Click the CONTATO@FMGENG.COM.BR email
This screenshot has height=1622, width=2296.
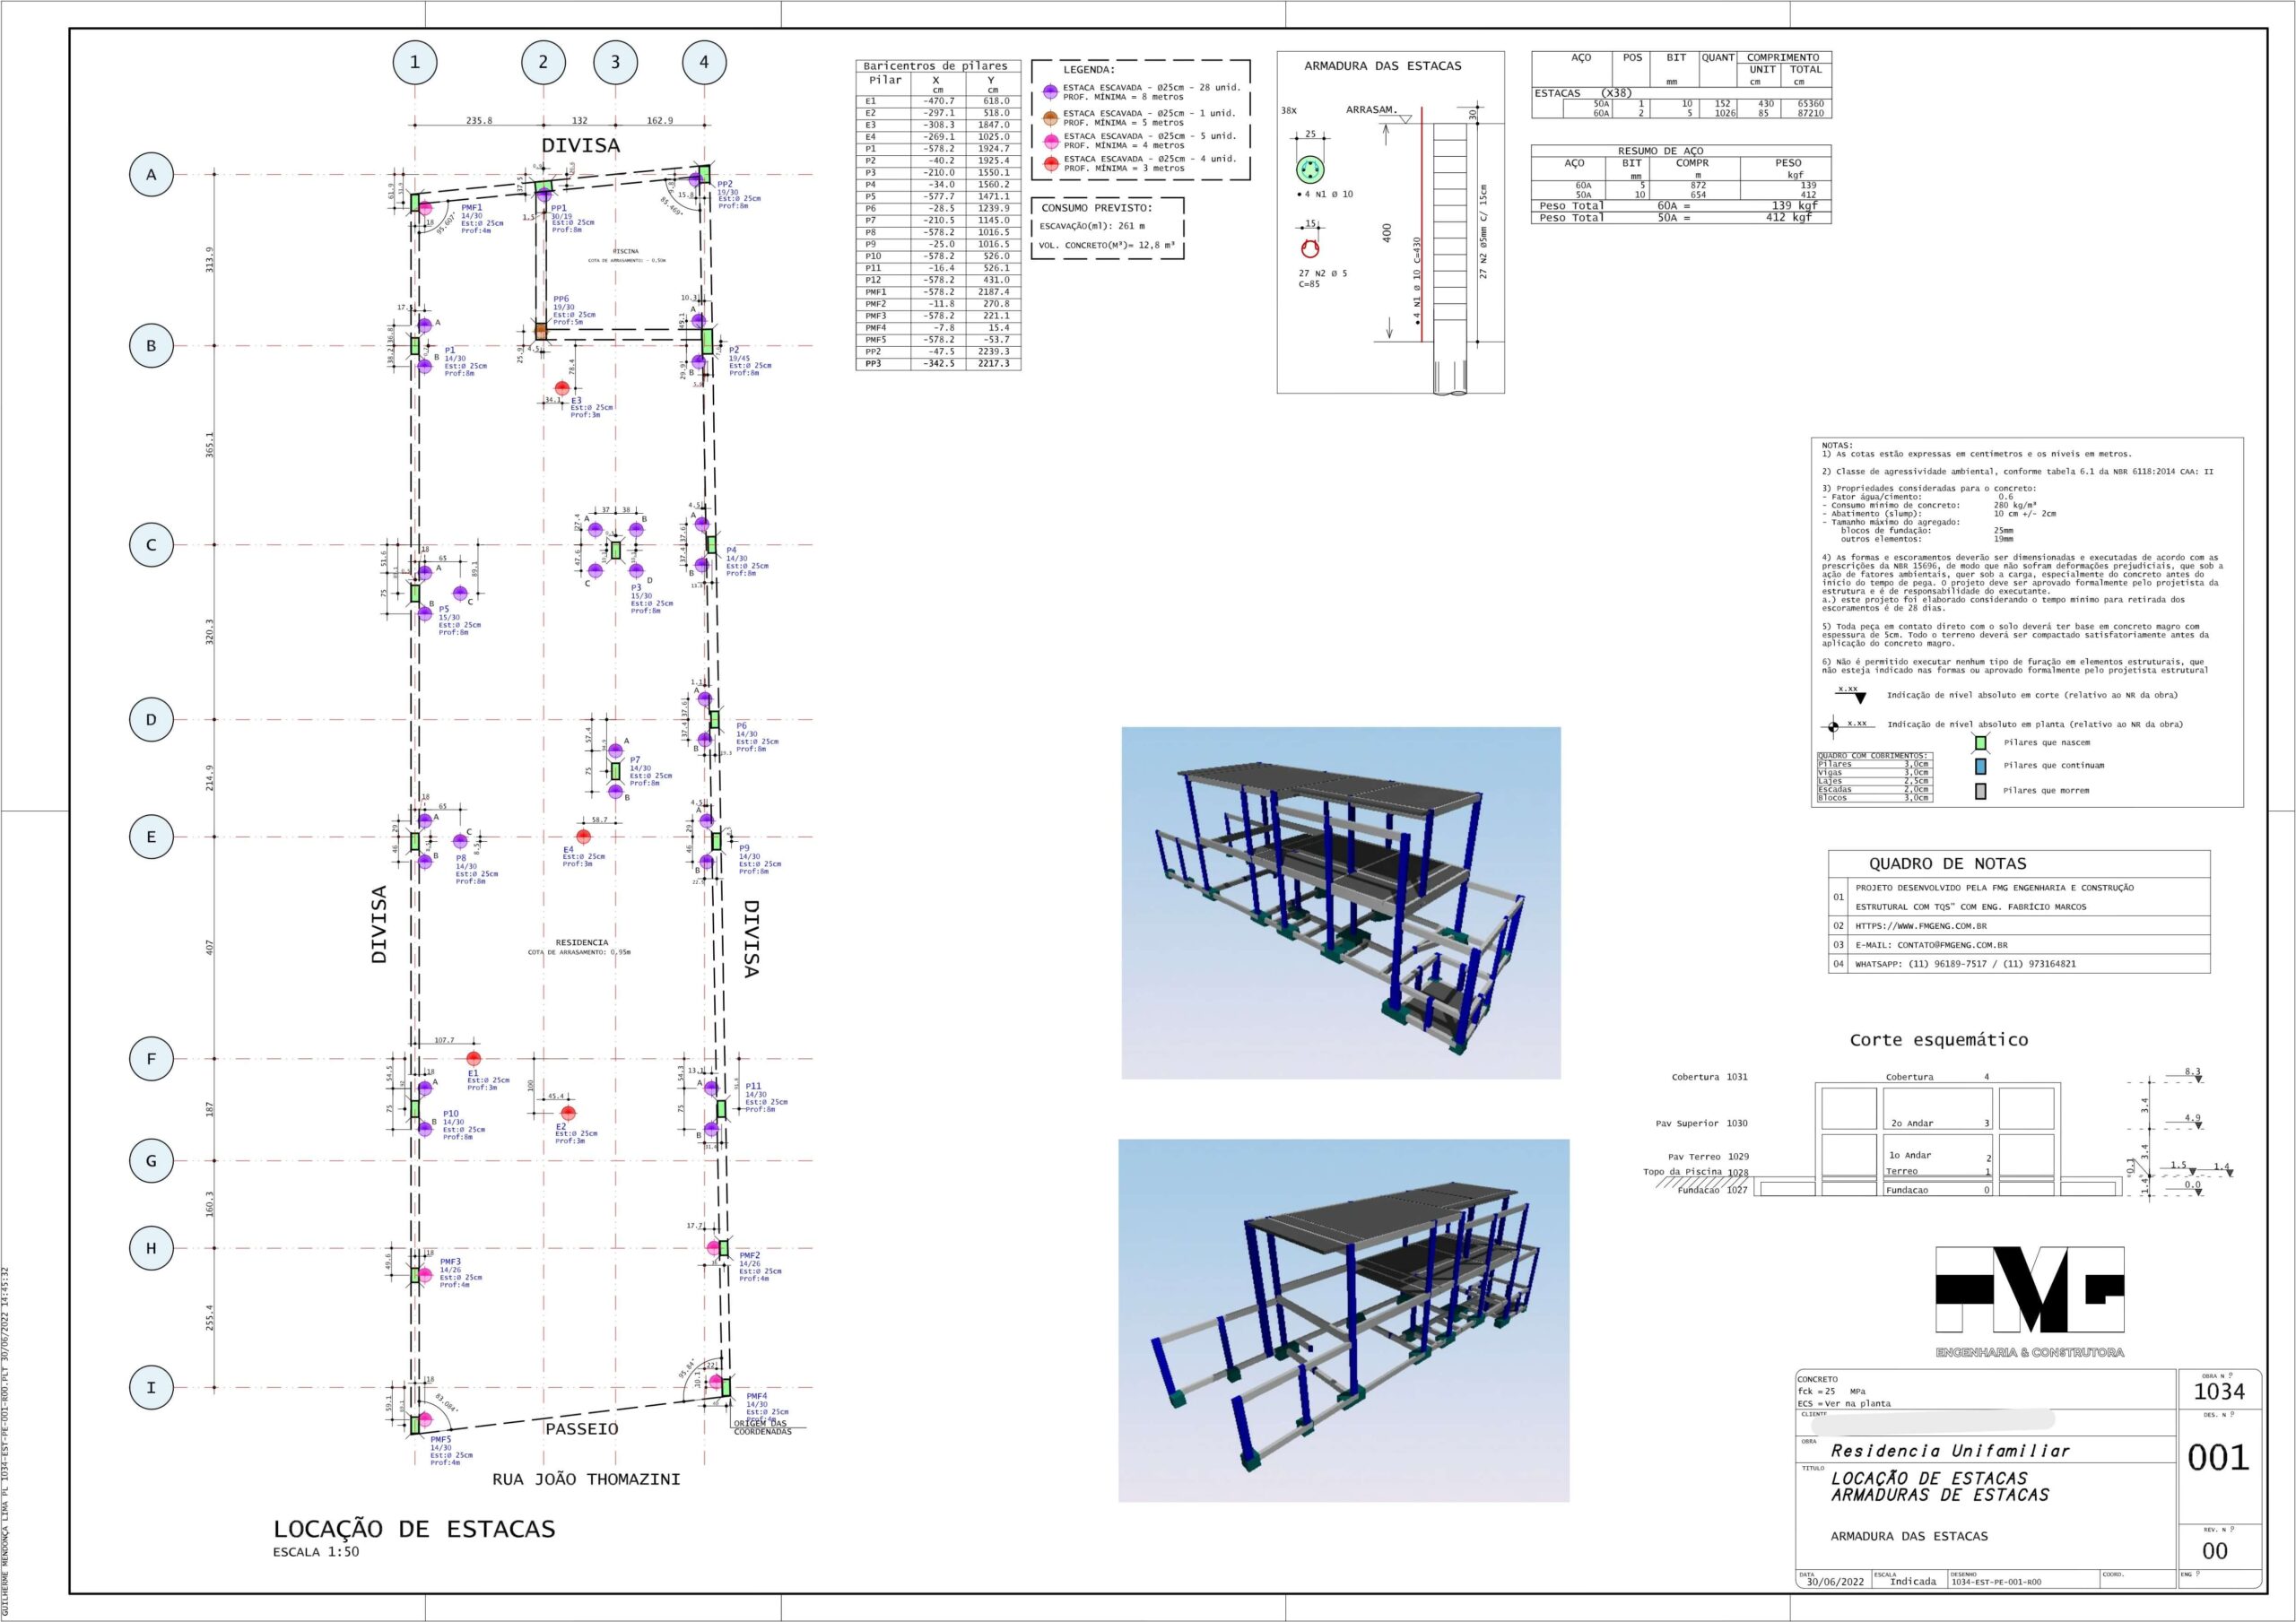[x=1931, y=945]
